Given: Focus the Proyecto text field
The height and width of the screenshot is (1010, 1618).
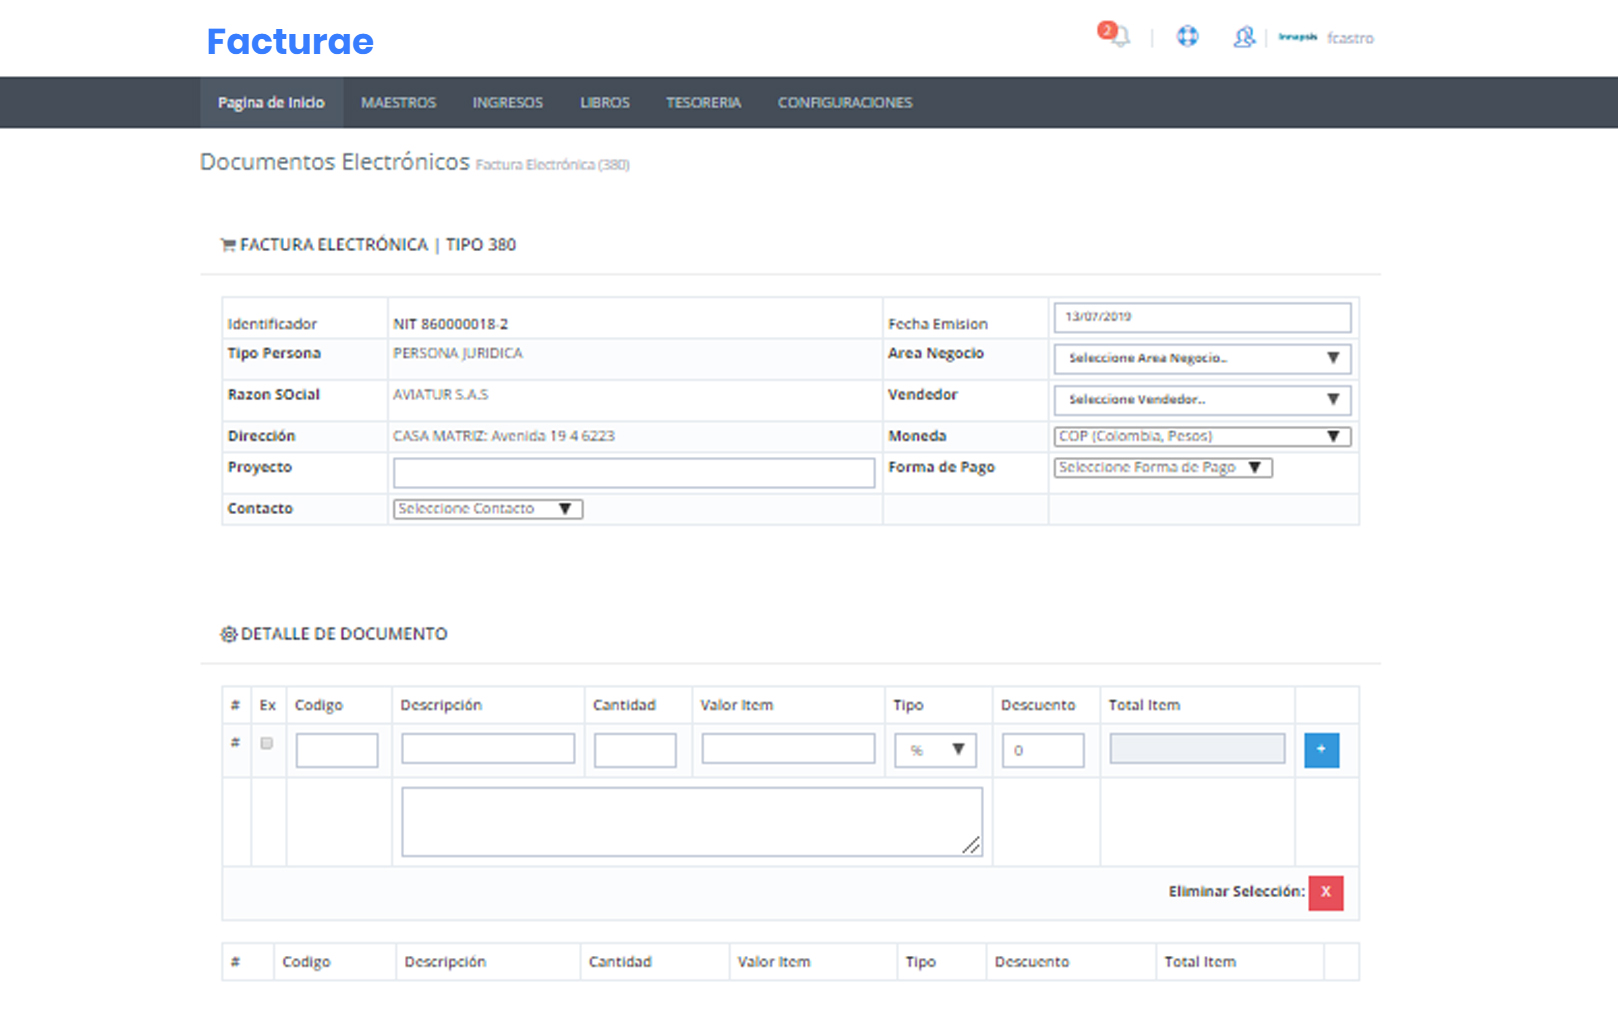Looking at the screenshot, I should pyautogui.click(x=633, y=472).
